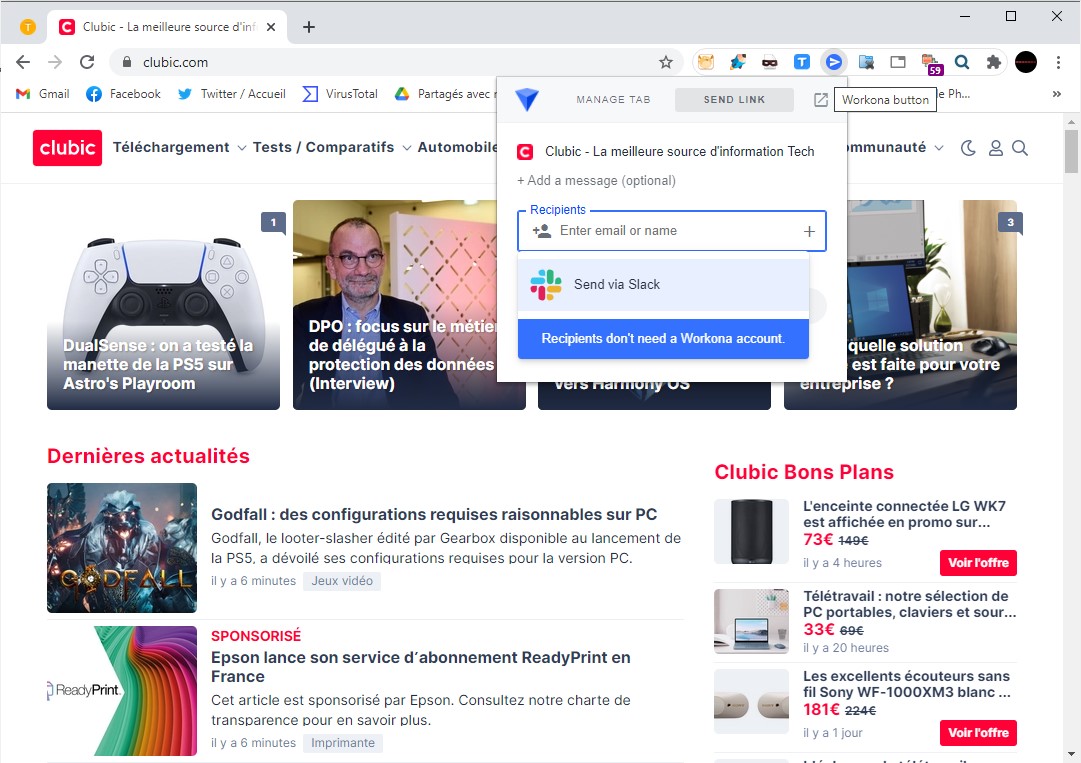Click Add a message (optional)

coord(596,181)
